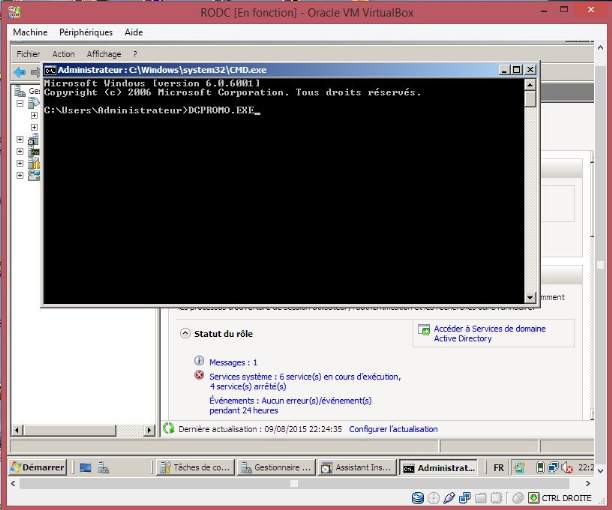
Task: Expand the last collapsed node in tree
Action: [x=19, y=175]
